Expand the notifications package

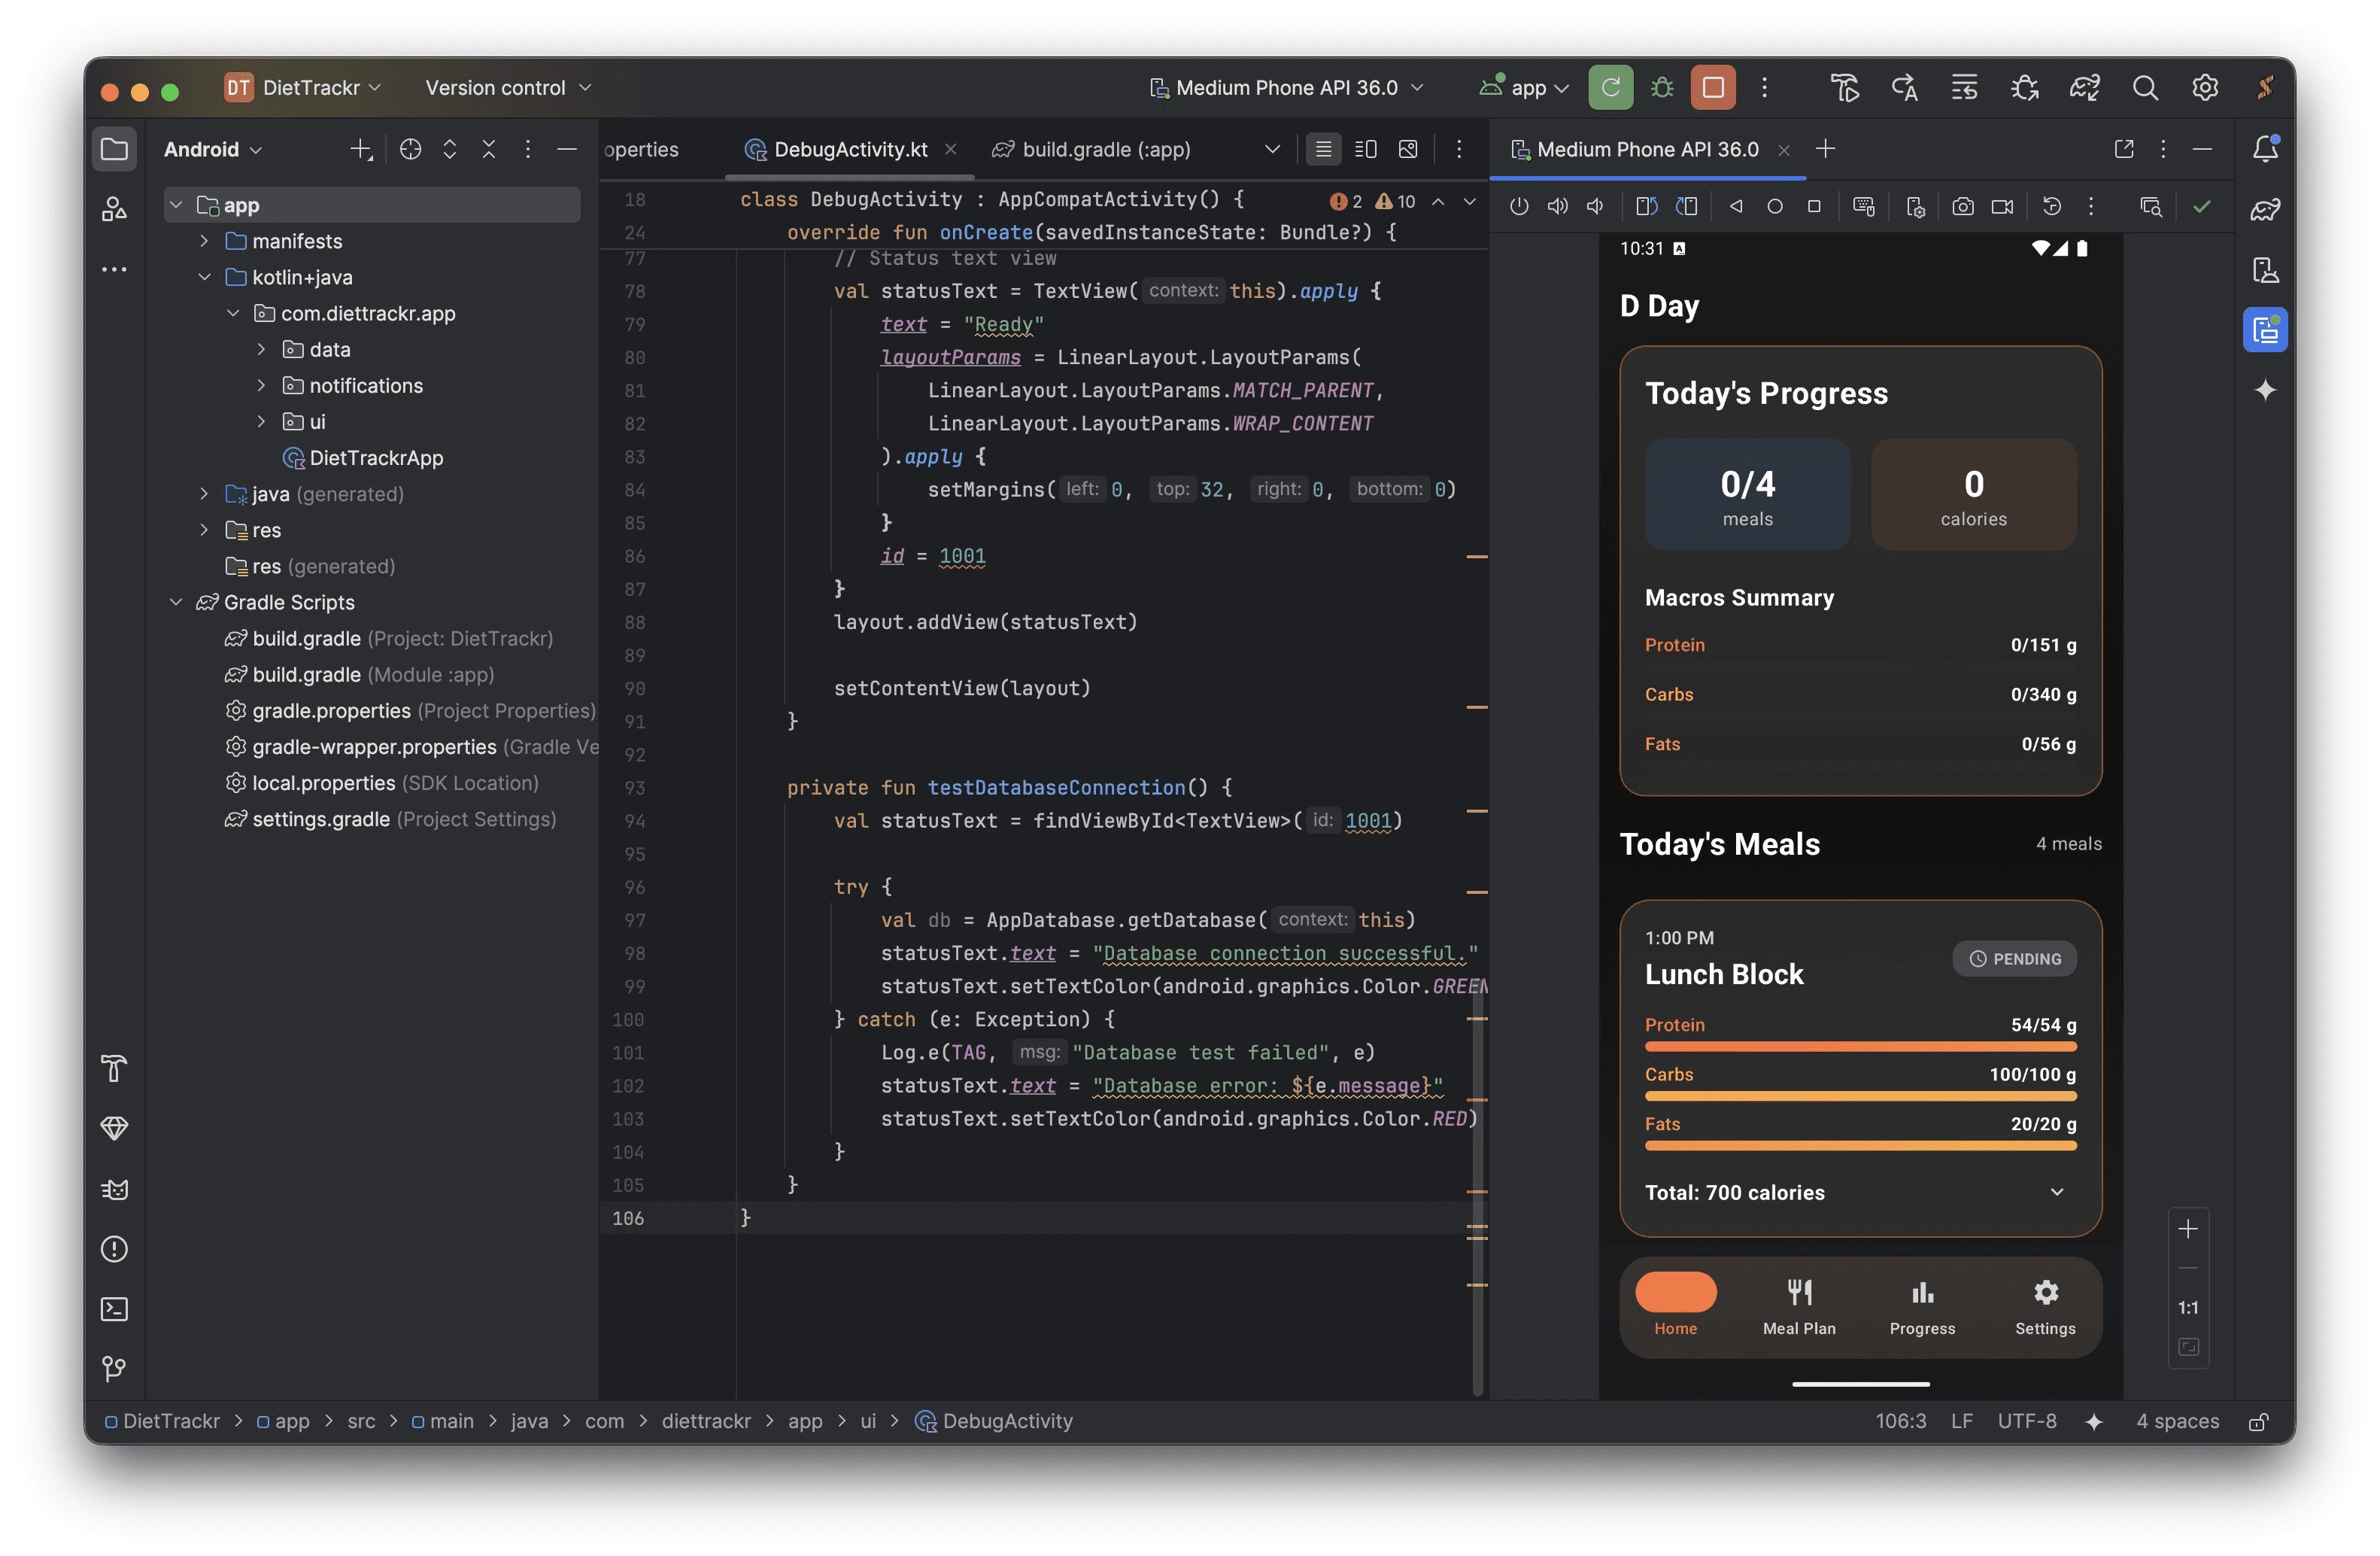pyautogui.click(x=261, y=385)
